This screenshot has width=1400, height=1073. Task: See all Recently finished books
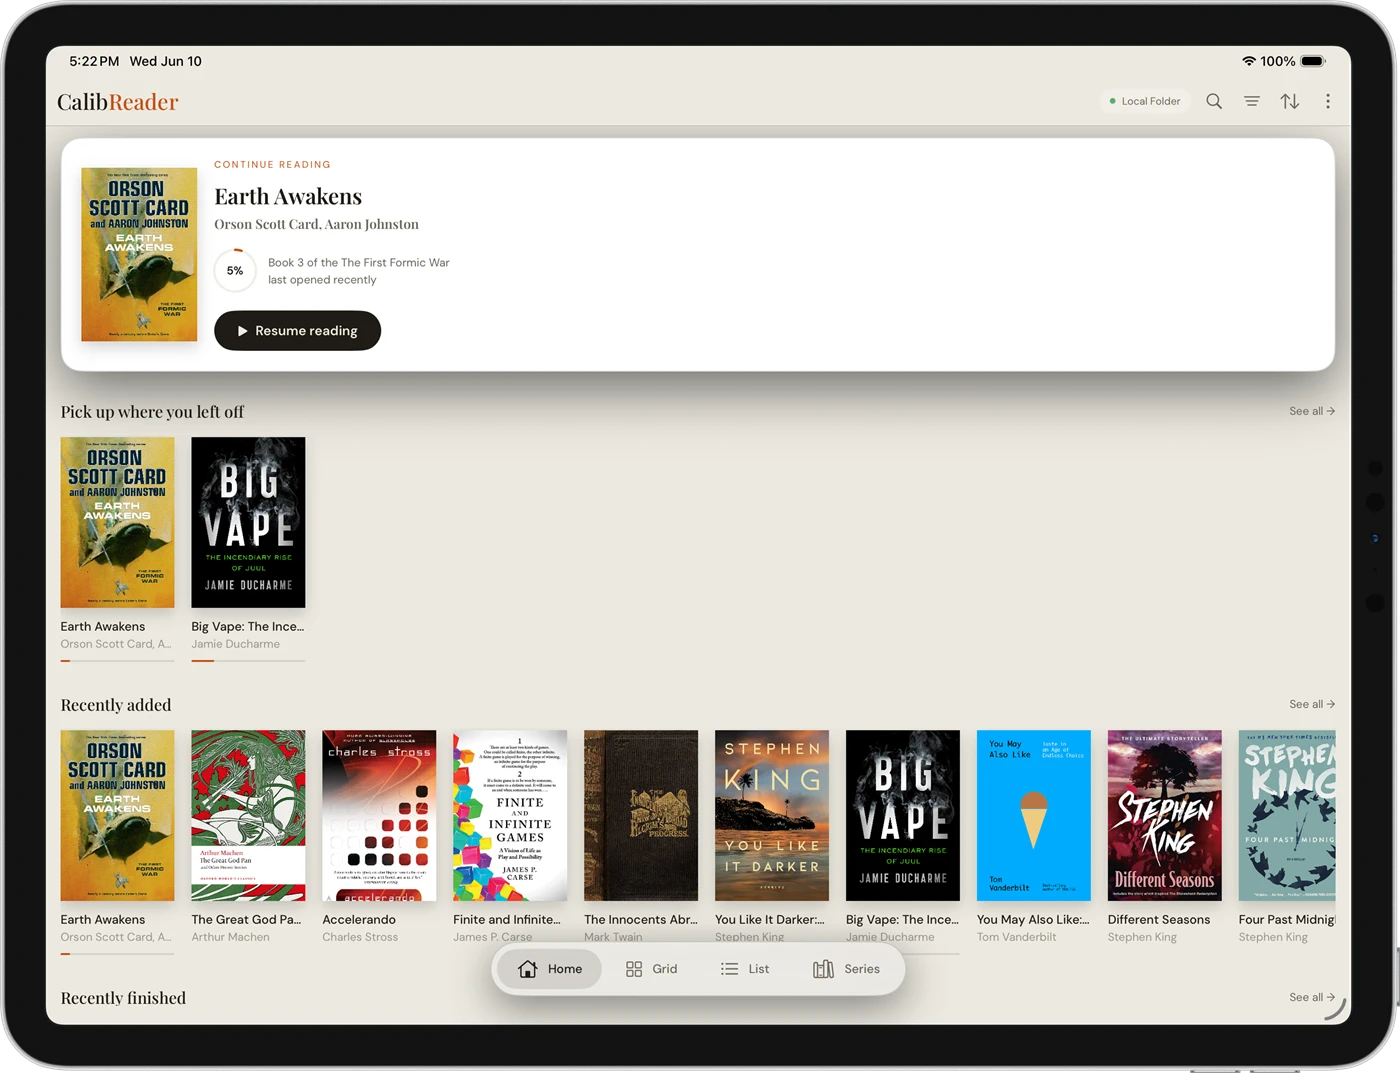1312,997
